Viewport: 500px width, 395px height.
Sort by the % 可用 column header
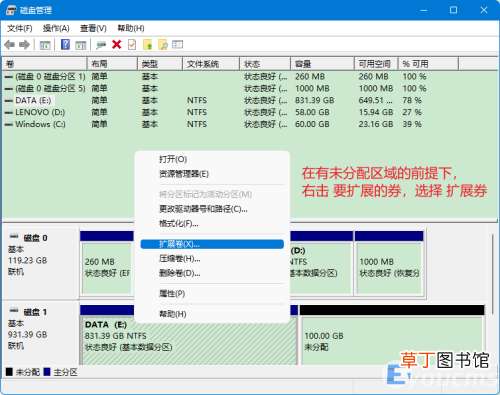pyautogui.click(x=428, y=64)
